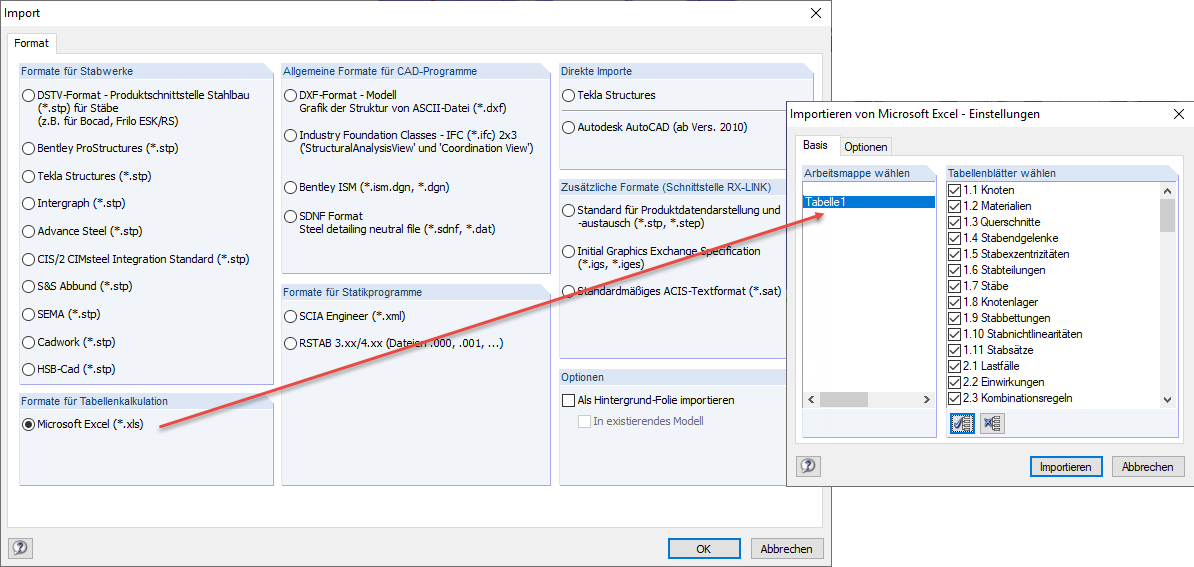Click sheet list scrollbar down arrow

coord(1167,400)
